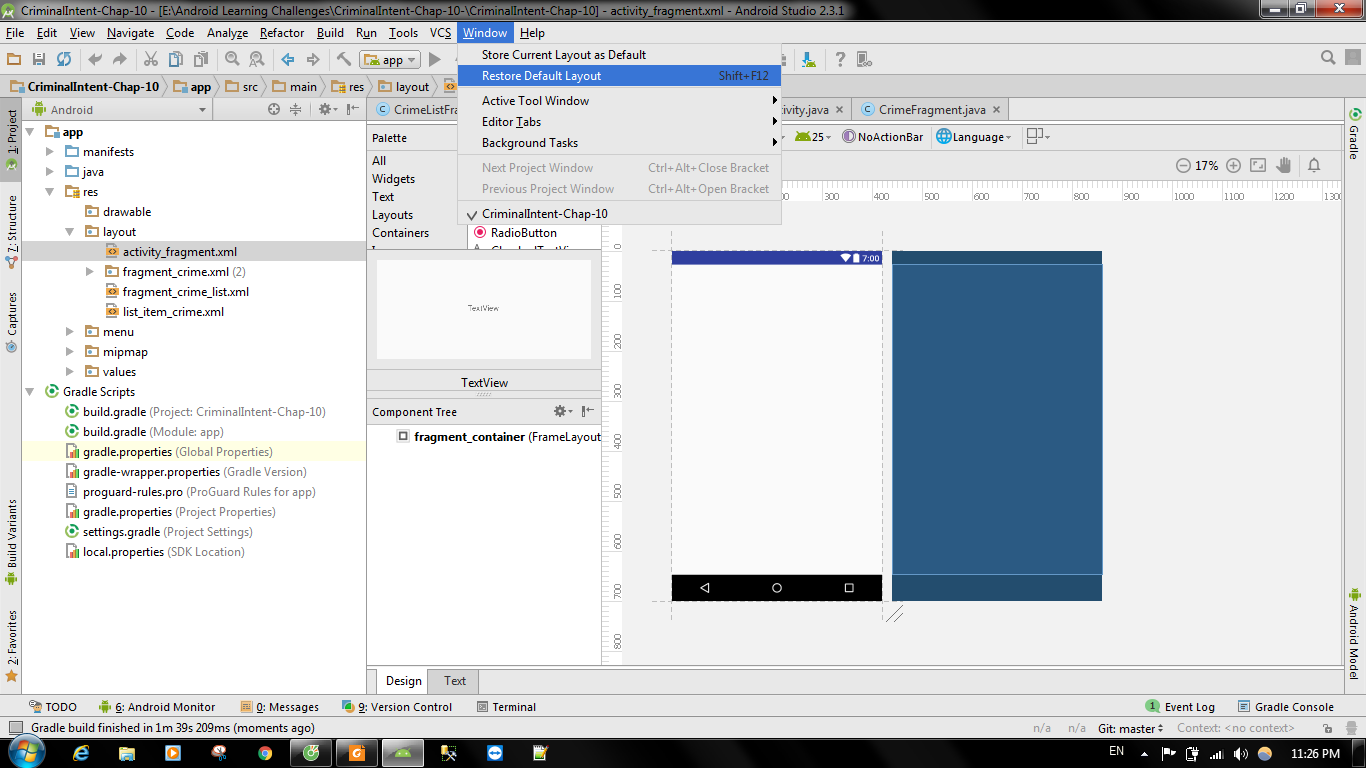Click the Zoom to Fit Screen icon
The width and height of the screenshot is (1366, 768).
[1258, 166]
